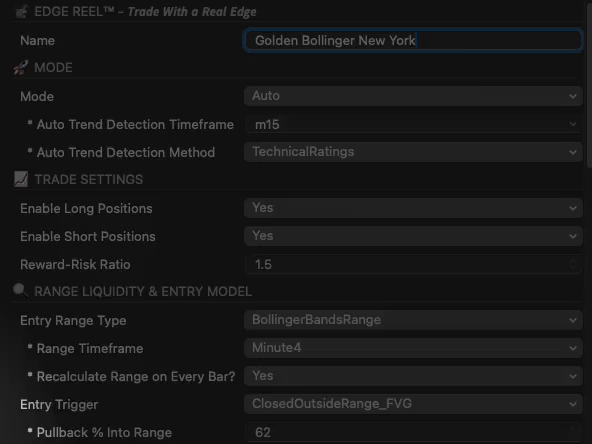This screenshot has height=444, width=592.
Task: Open Entry Trigger dropdown
Action: click(413, 404)
